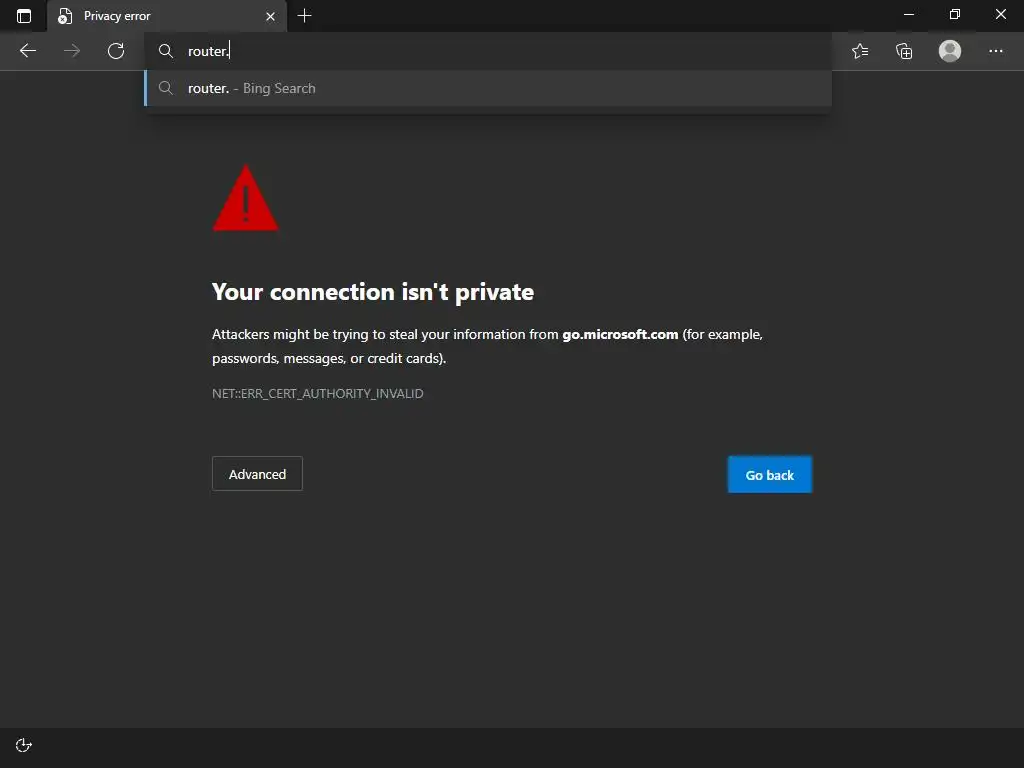Click the forward navigation arrow
This screenshot has width=1024, height=768.
(72, 51)
